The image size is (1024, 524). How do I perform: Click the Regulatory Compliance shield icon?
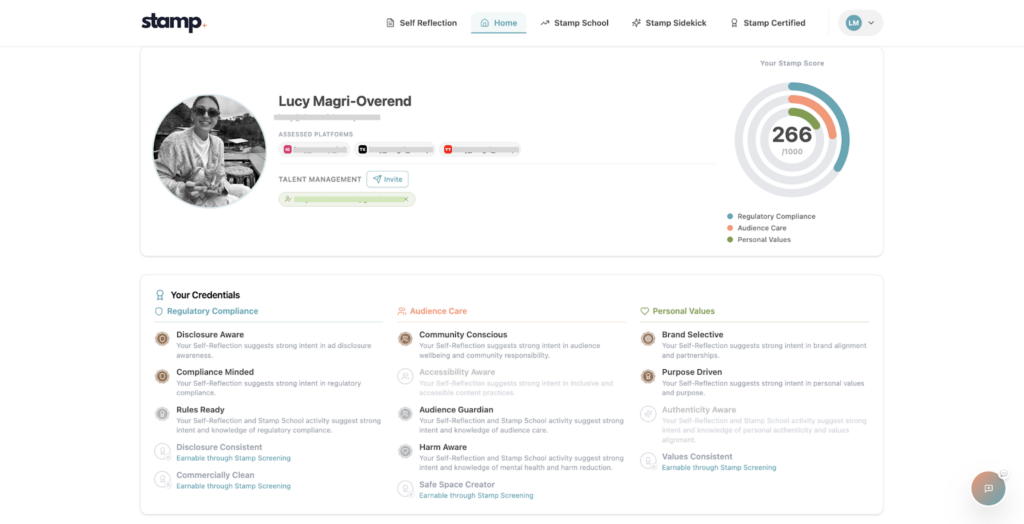click(x=159, y=312)
